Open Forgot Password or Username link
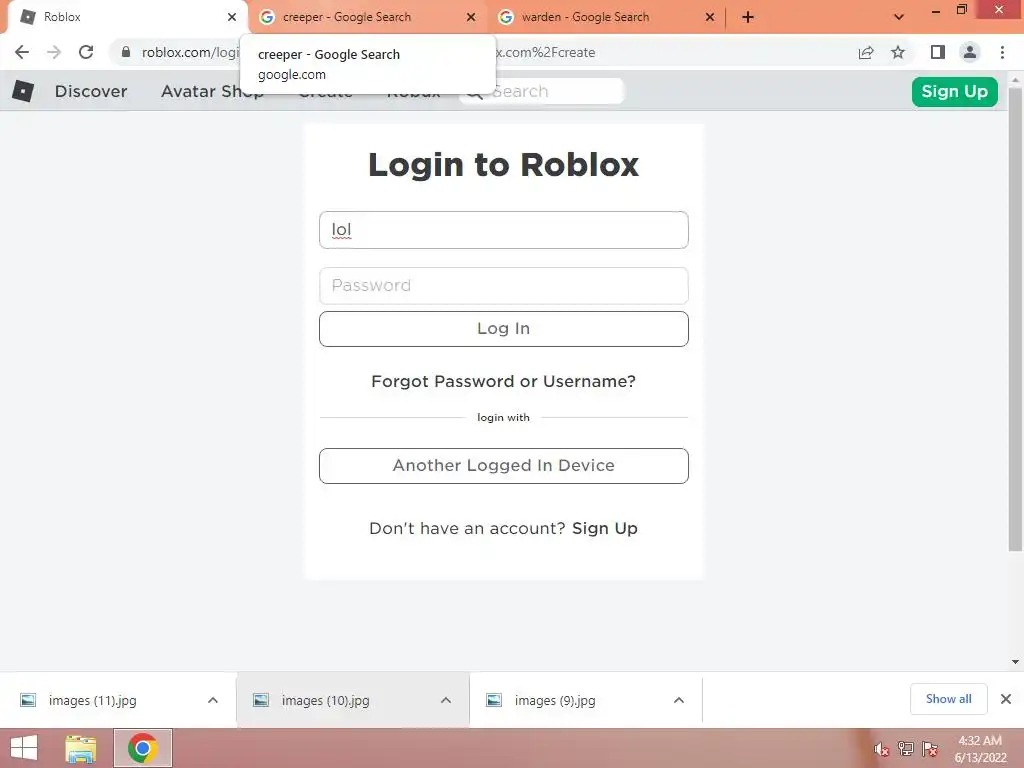Viewport: 1024px width, 768px height. pos(504,381)
